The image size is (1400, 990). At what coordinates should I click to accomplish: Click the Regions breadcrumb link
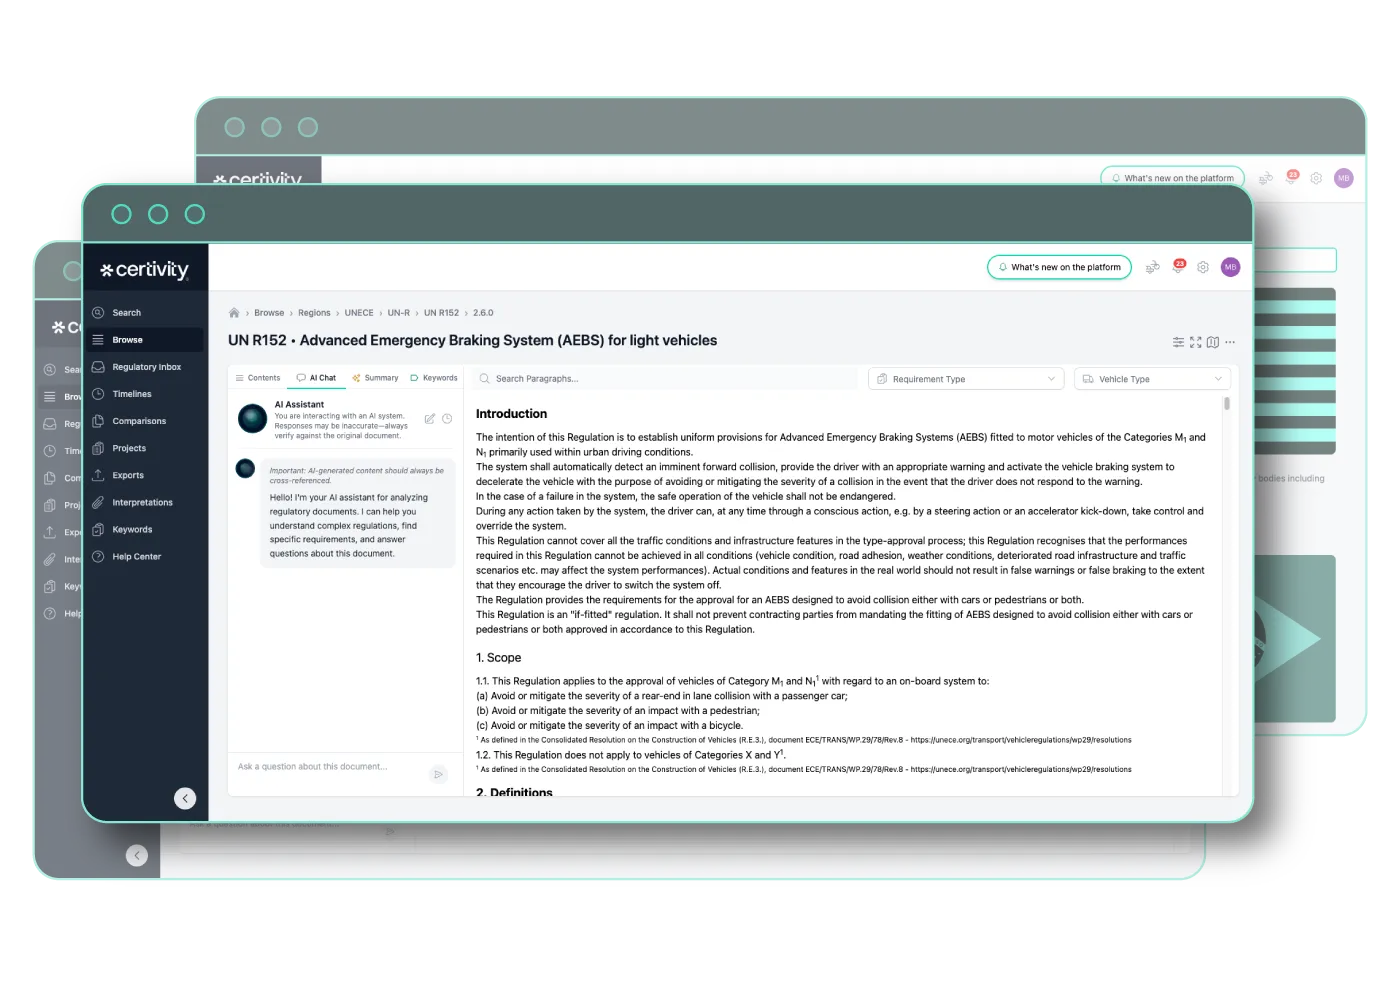pos(314,313)
